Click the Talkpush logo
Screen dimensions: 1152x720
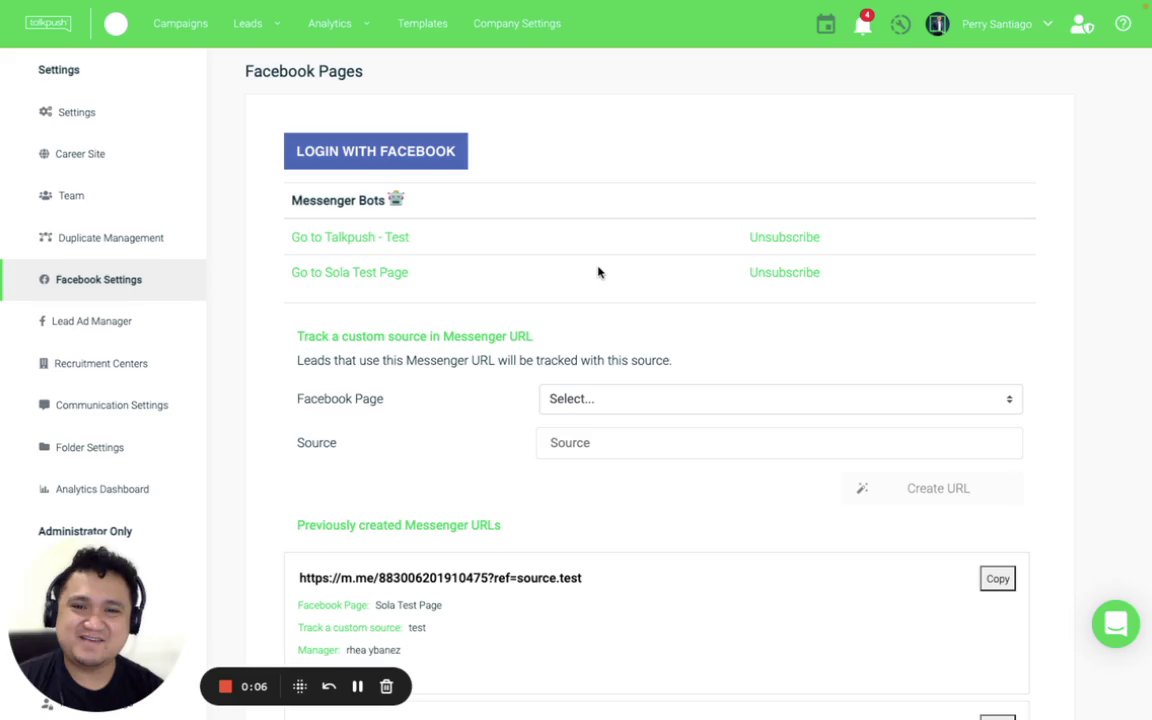click(48, 23)
